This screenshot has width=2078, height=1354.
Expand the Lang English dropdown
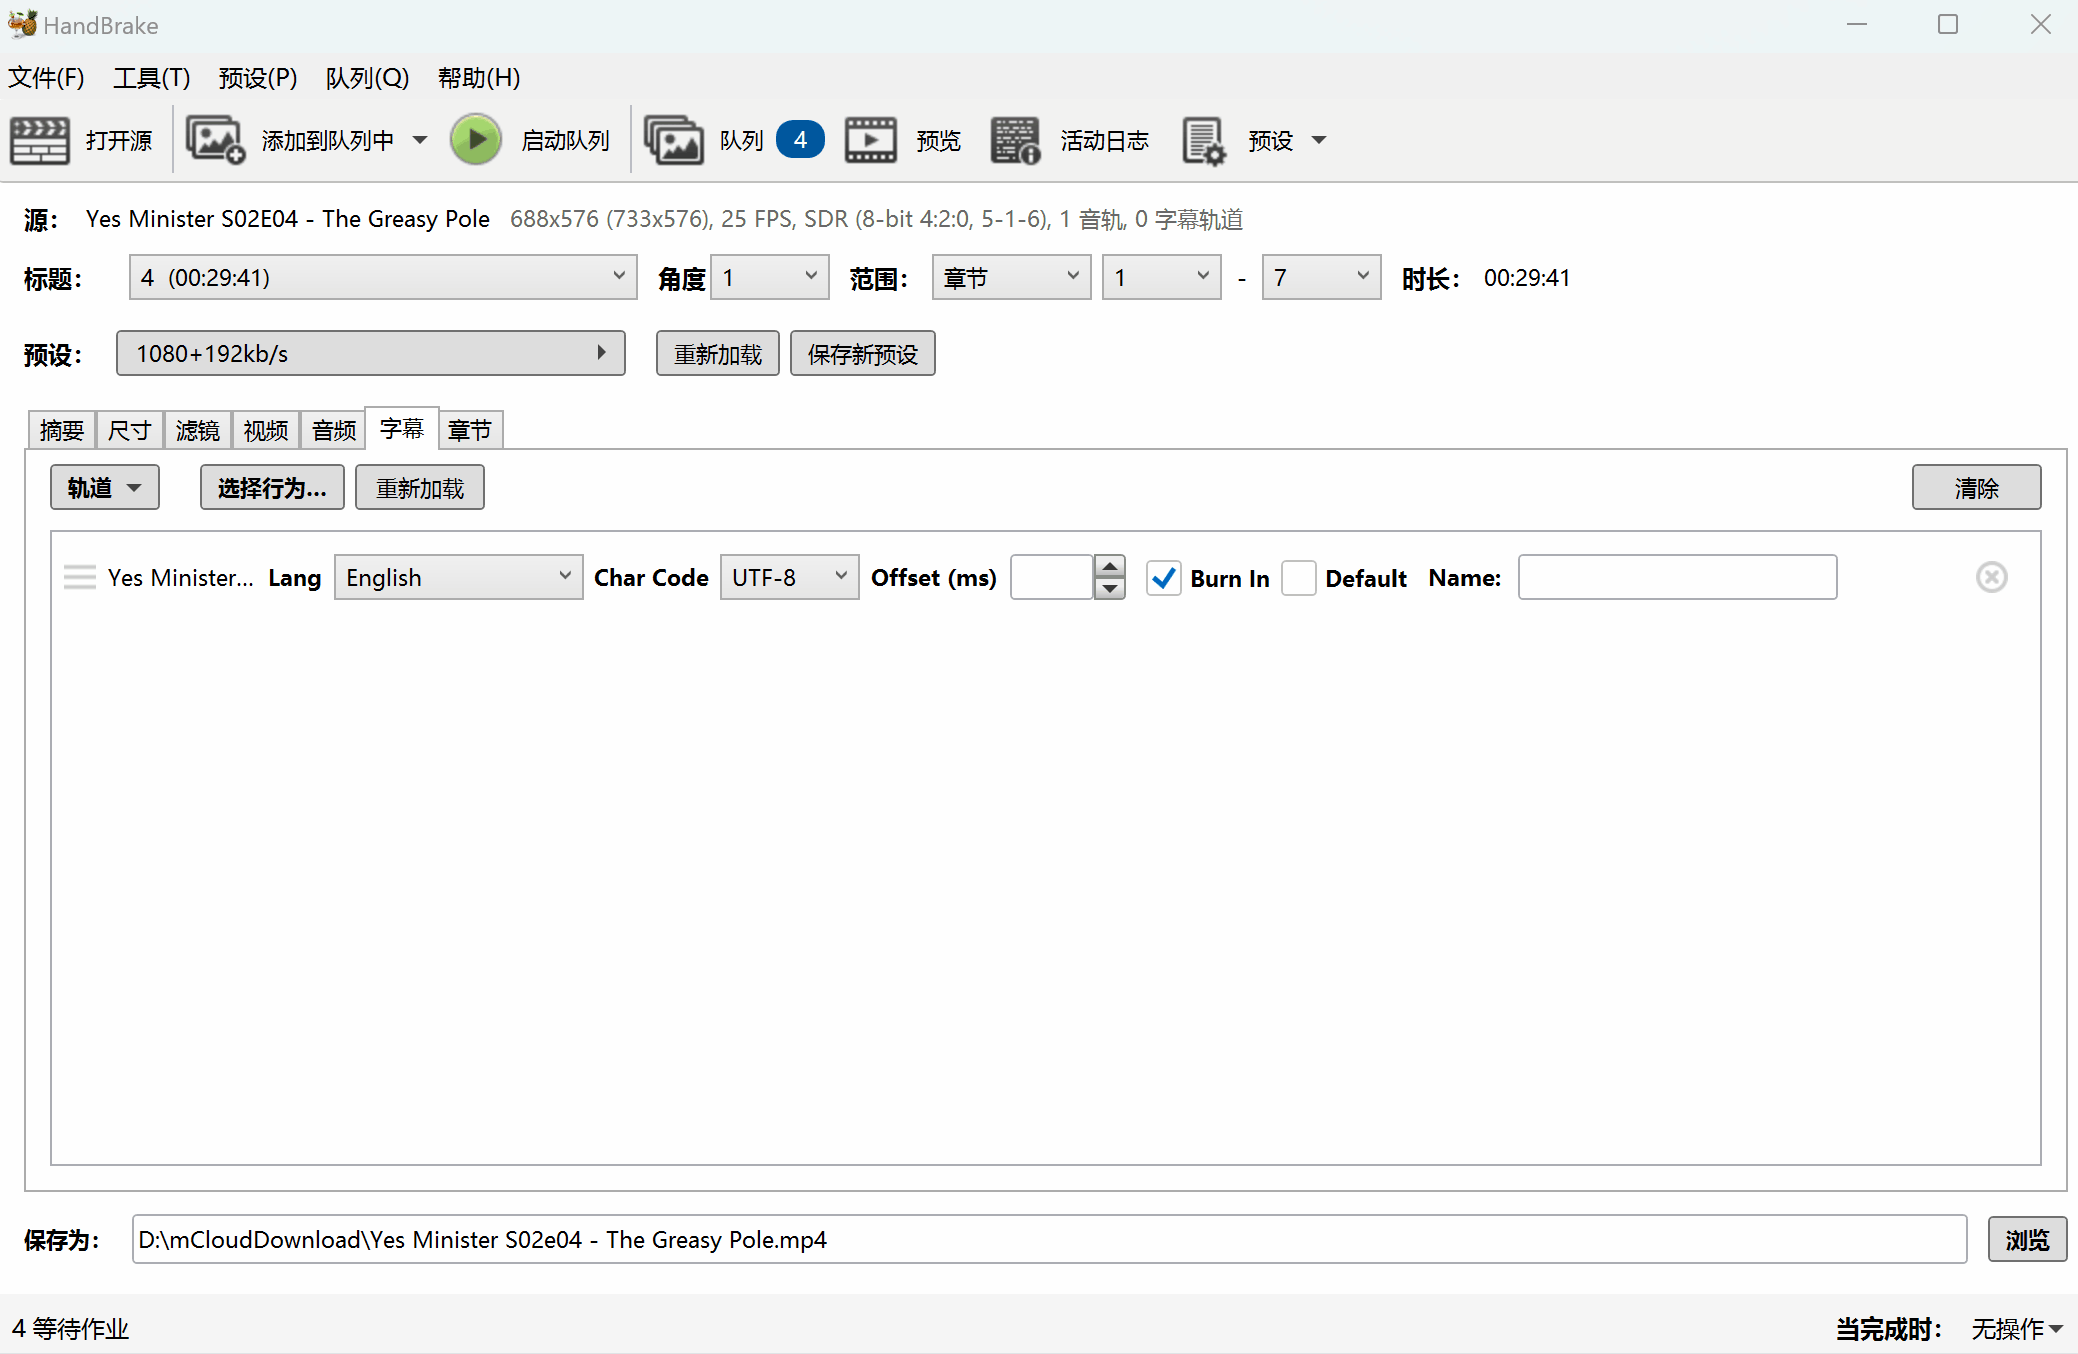[x=458, y=577]
